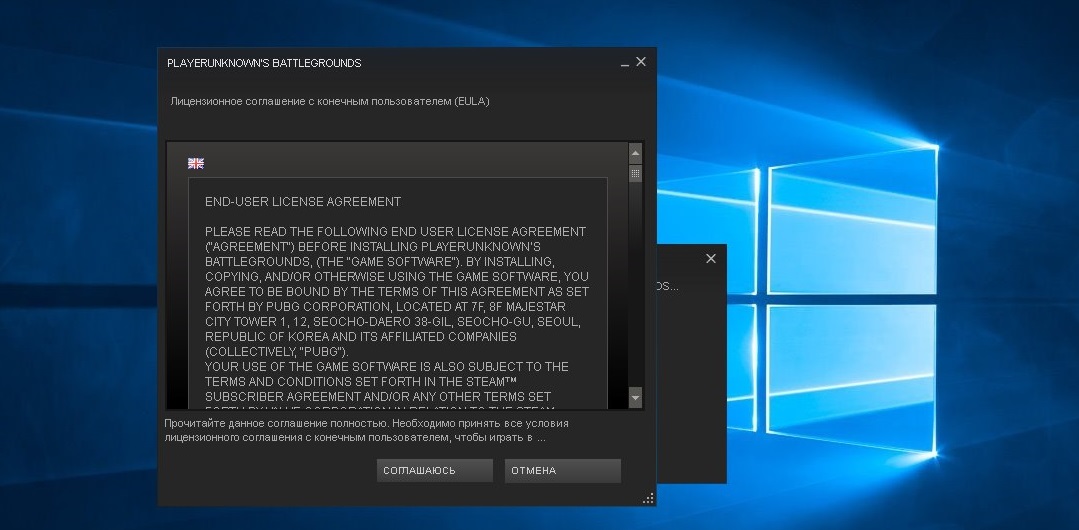Close the PLAYERUNKNOWN'S BATTLEGROUNDS EULA dialog
This screenshot has width=1079, height=530.
point(641,62)
